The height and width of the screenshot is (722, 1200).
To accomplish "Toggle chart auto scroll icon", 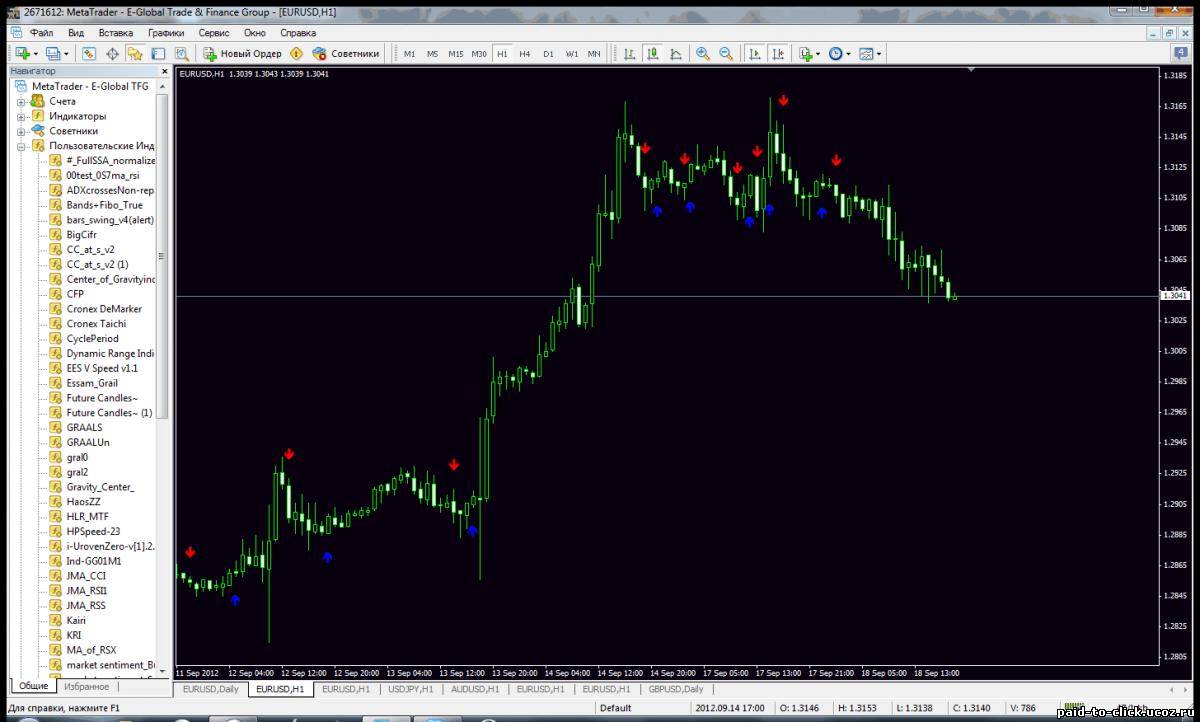I will pos(754,53).
